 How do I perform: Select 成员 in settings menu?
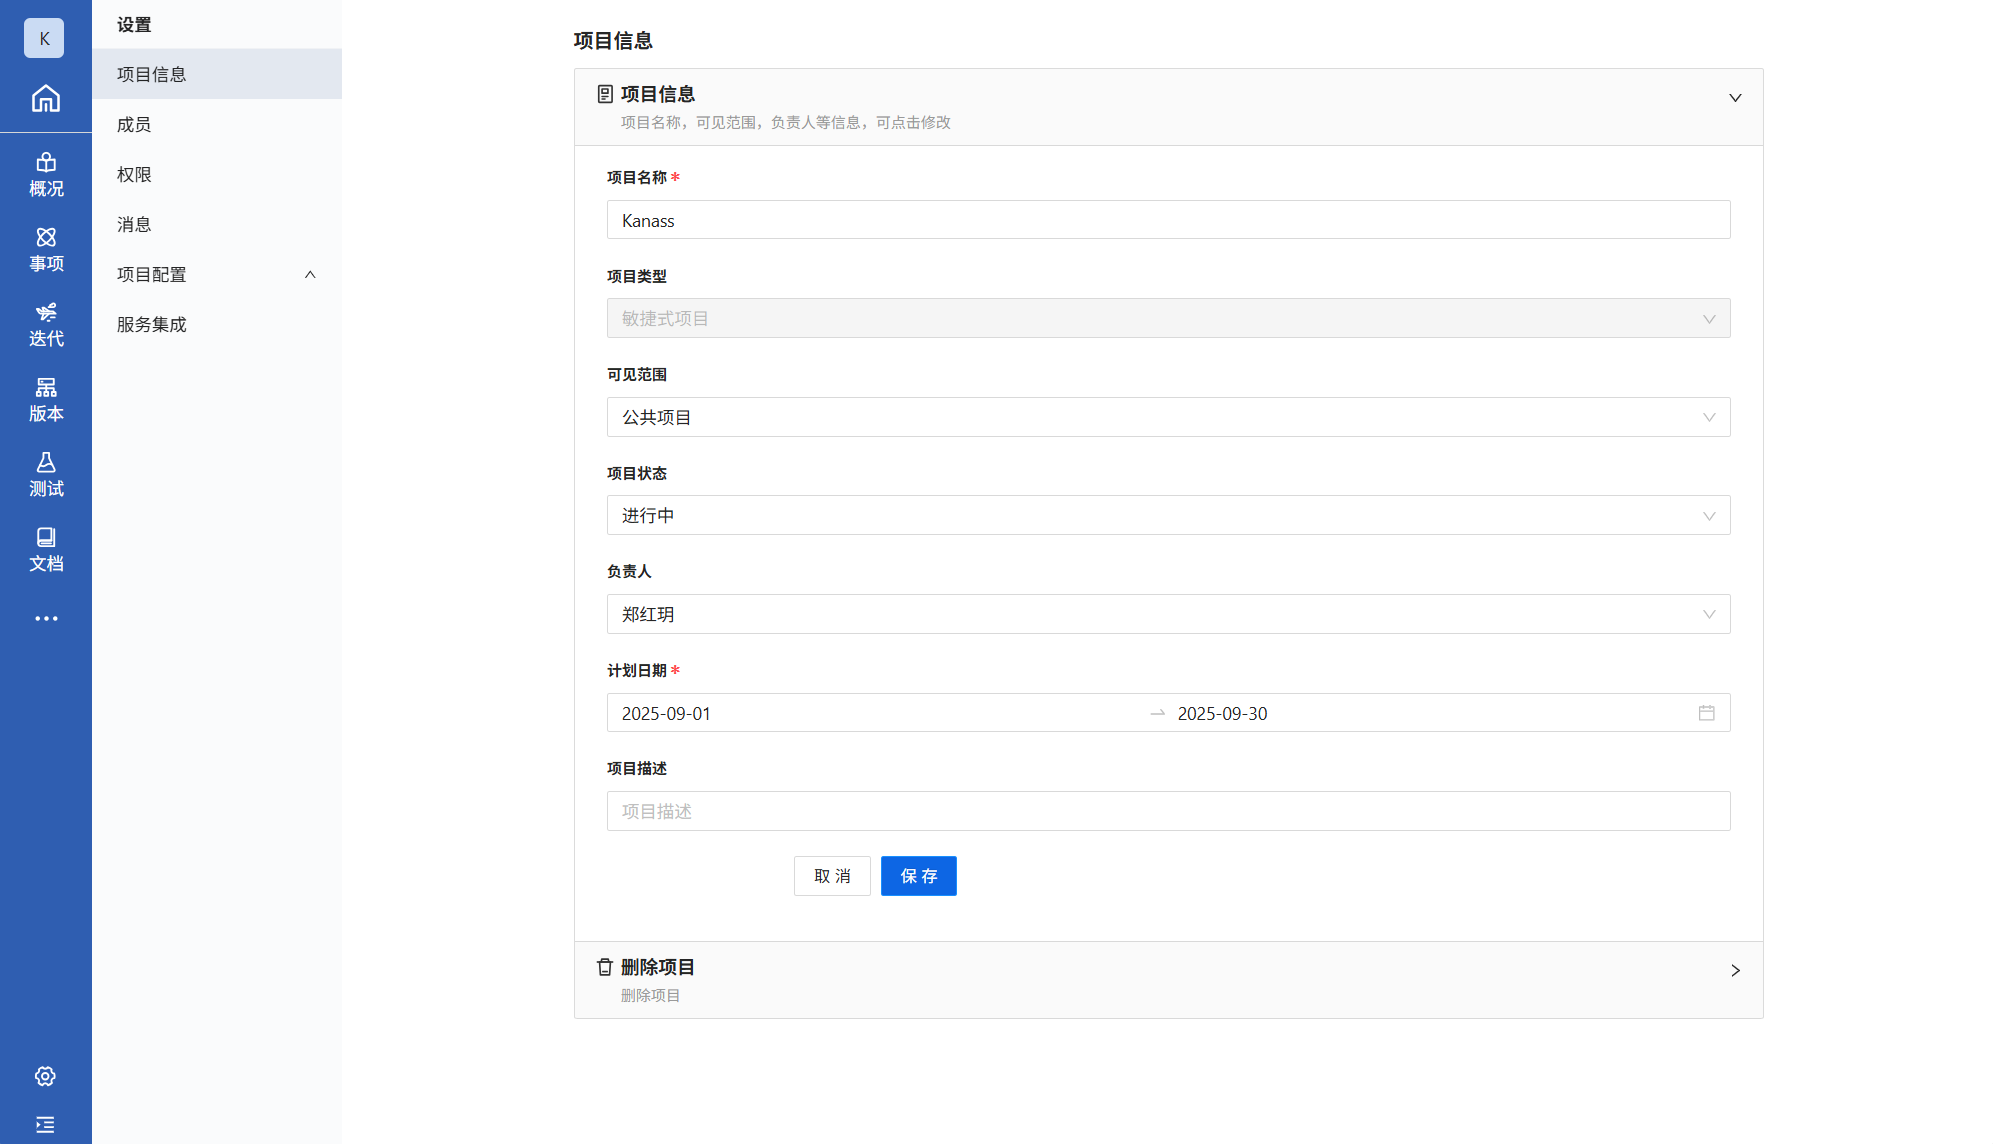(x=134, y=124)
